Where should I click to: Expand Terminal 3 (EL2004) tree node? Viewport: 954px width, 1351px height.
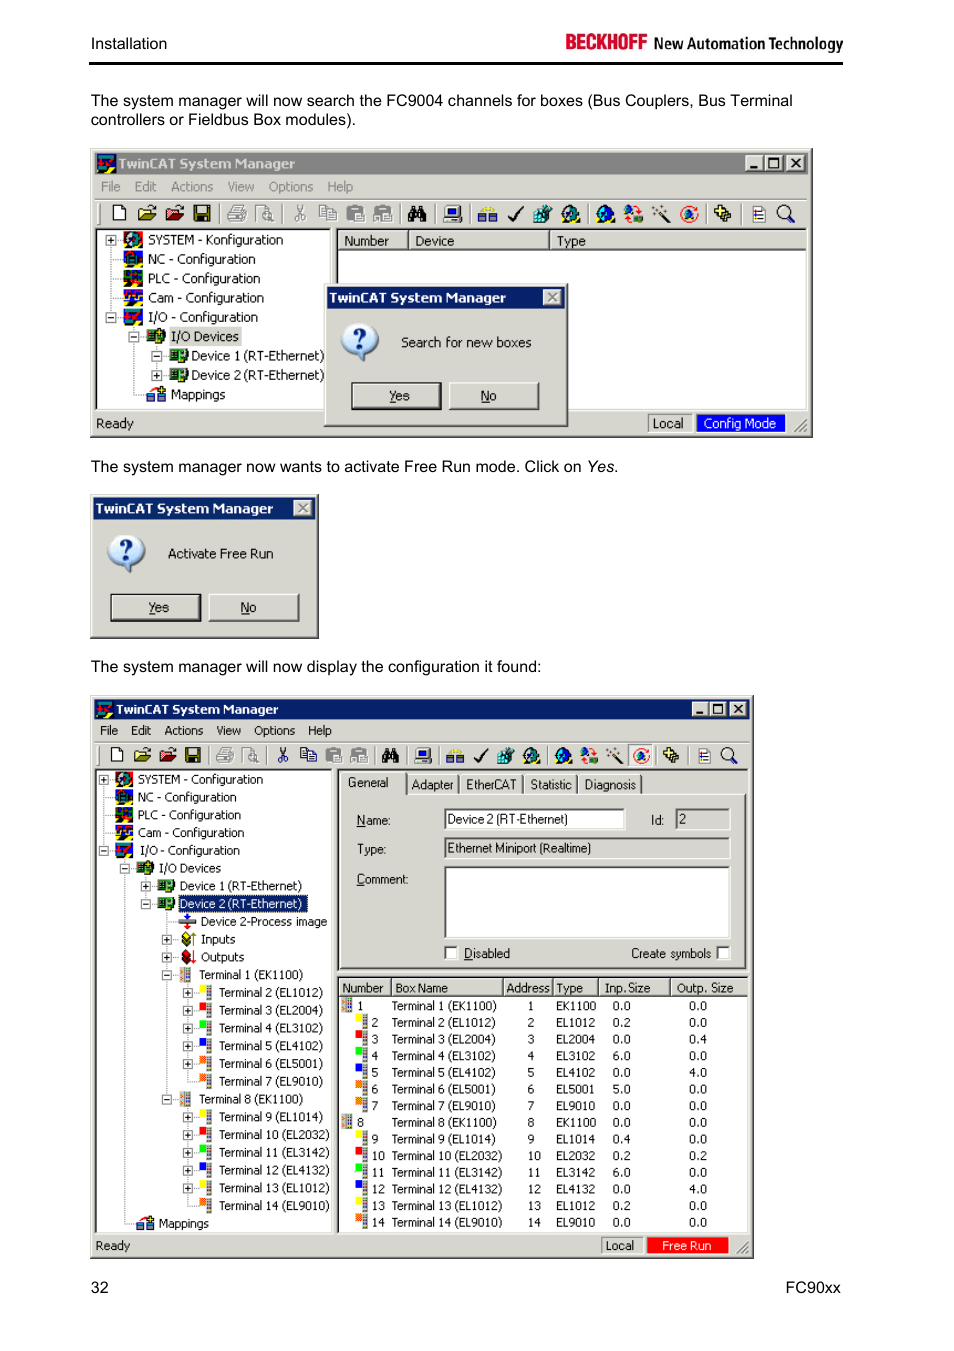coord(188,1011)
